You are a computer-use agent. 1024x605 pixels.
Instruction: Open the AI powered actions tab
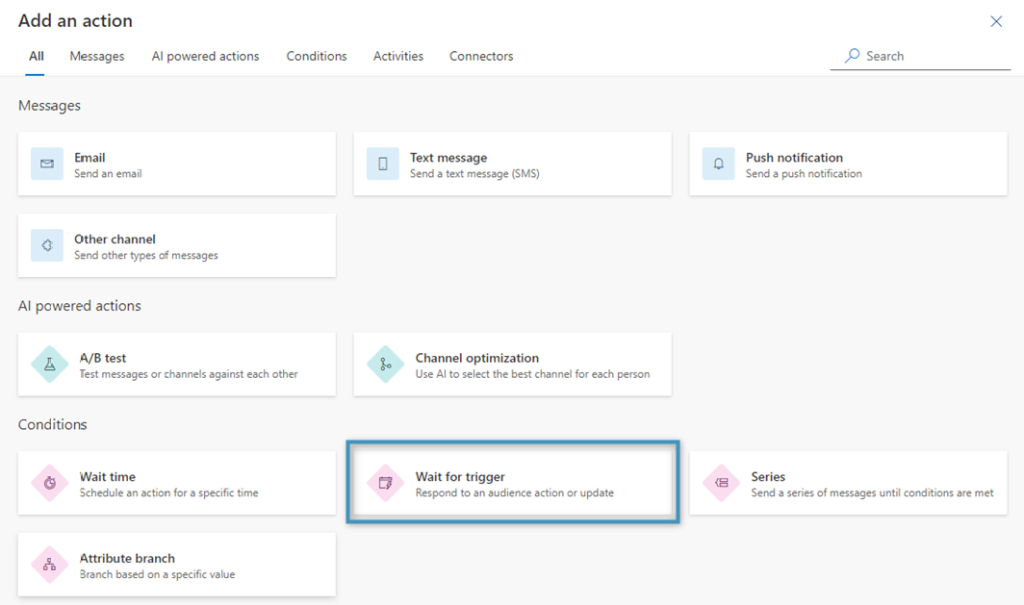[x=205, y=56]
